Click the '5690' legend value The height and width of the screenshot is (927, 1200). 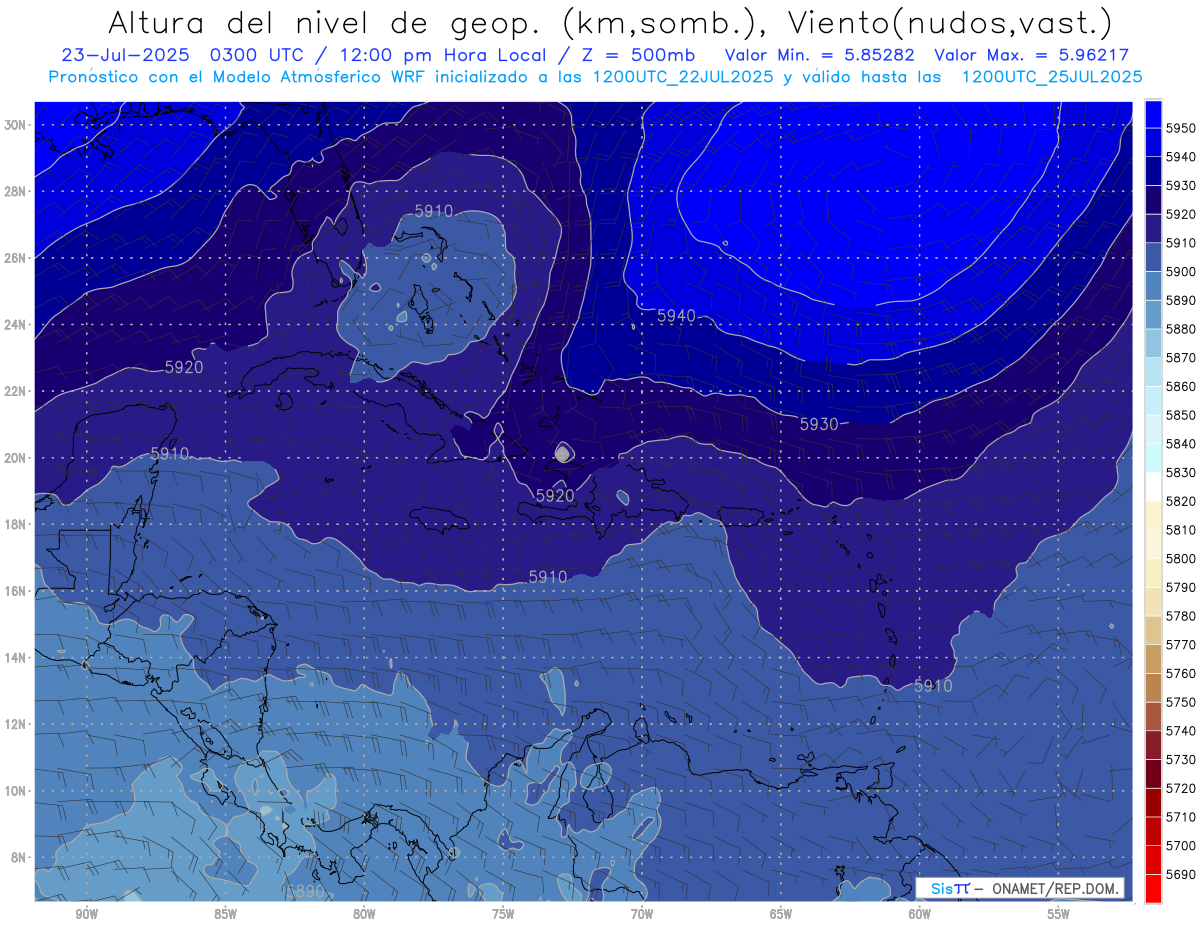[1181, 874]
